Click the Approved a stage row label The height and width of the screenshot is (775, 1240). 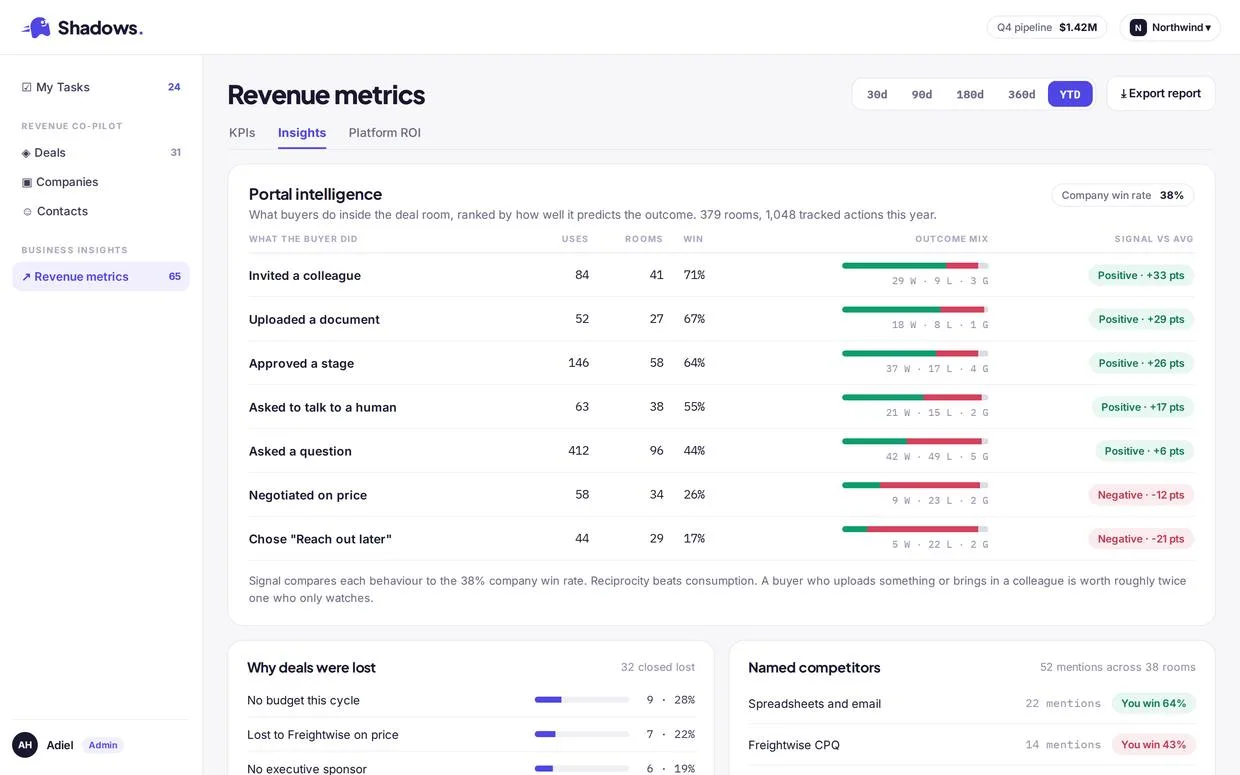click(301, 364)
